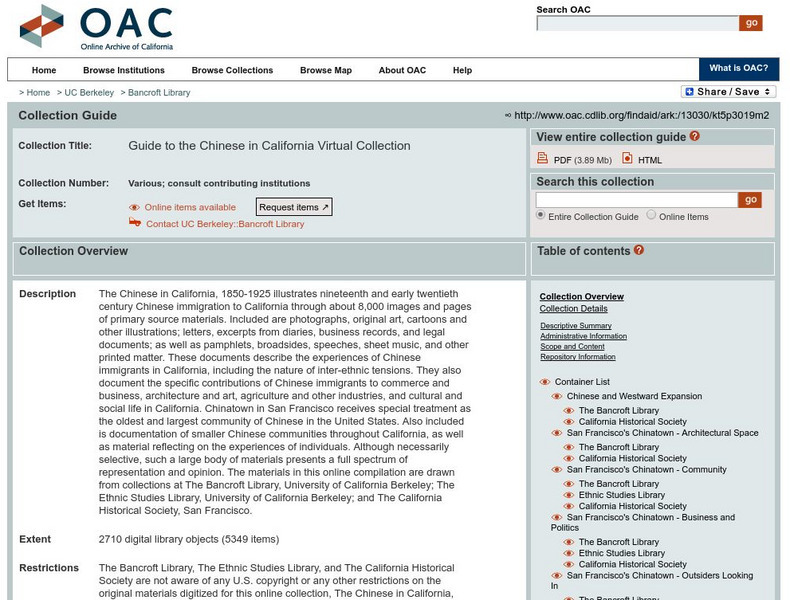Click eye icon next to Online items available
Viewport: 790px width, 600px height.
[x=134, y=207]
